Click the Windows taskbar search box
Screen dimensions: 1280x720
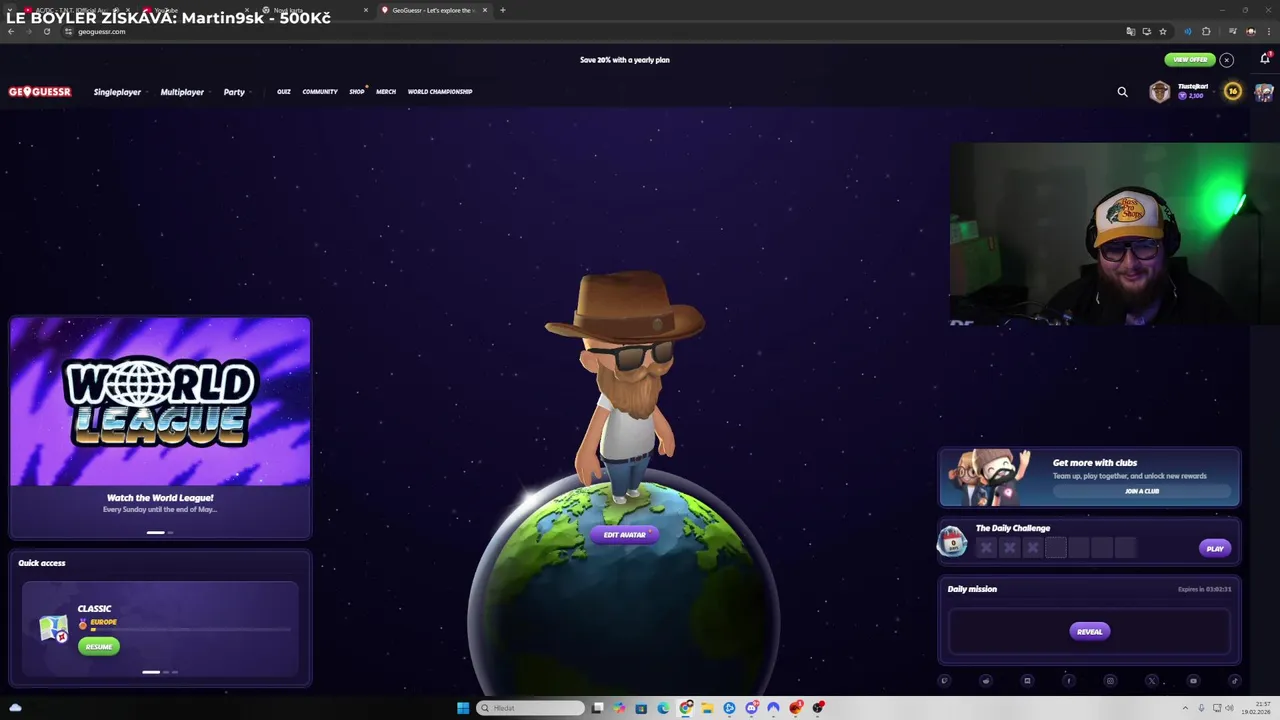[530, 708]
